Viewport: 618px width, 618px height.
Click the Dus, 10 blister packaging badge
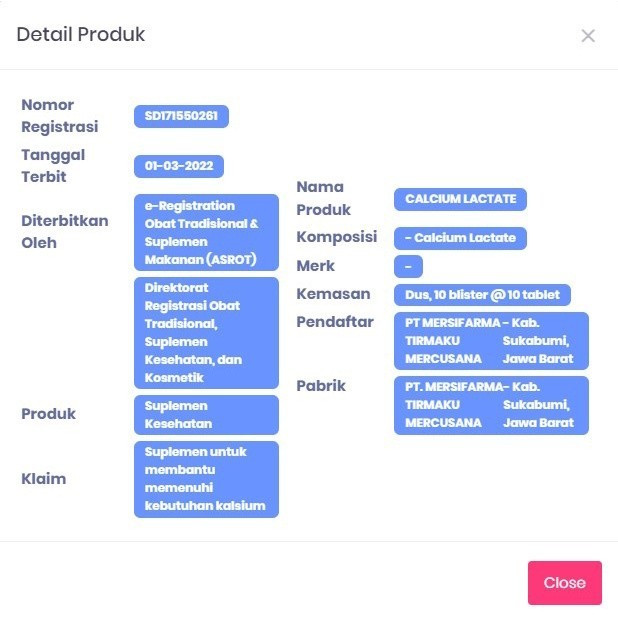[x=483, y=295]
